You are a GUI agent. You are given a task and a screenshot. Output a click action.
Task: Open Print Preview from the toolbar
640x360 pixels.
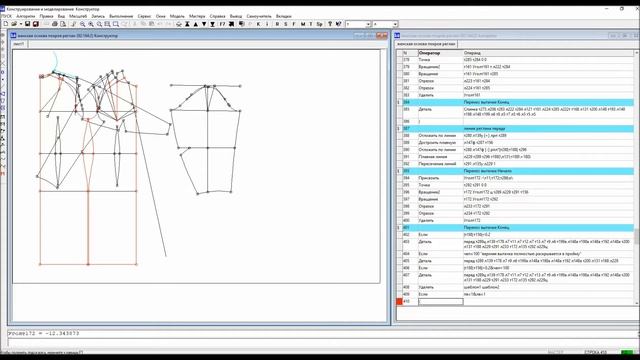(x=63, y=24)
